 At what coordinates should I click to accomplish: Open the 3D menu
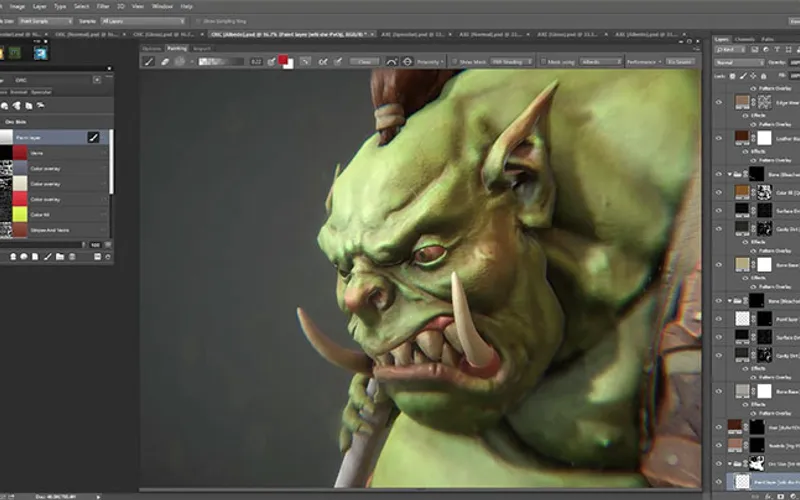coord(121,6)
